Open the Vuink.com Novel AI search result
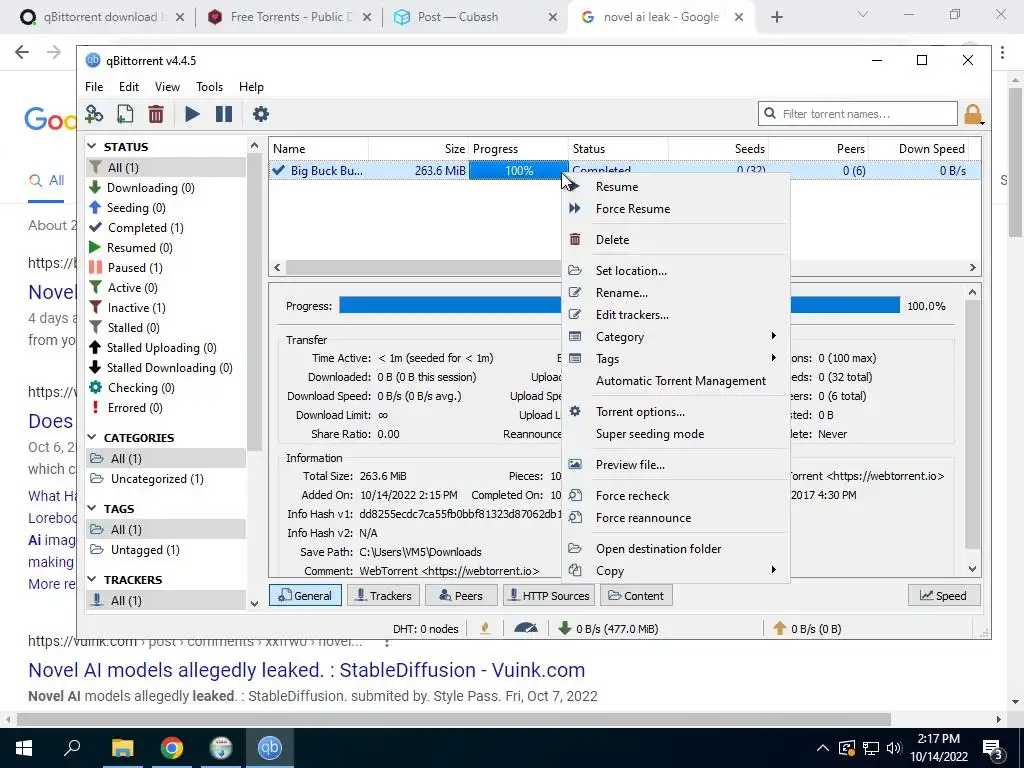This screenshot has width=1024, height=768. point(306,670)
